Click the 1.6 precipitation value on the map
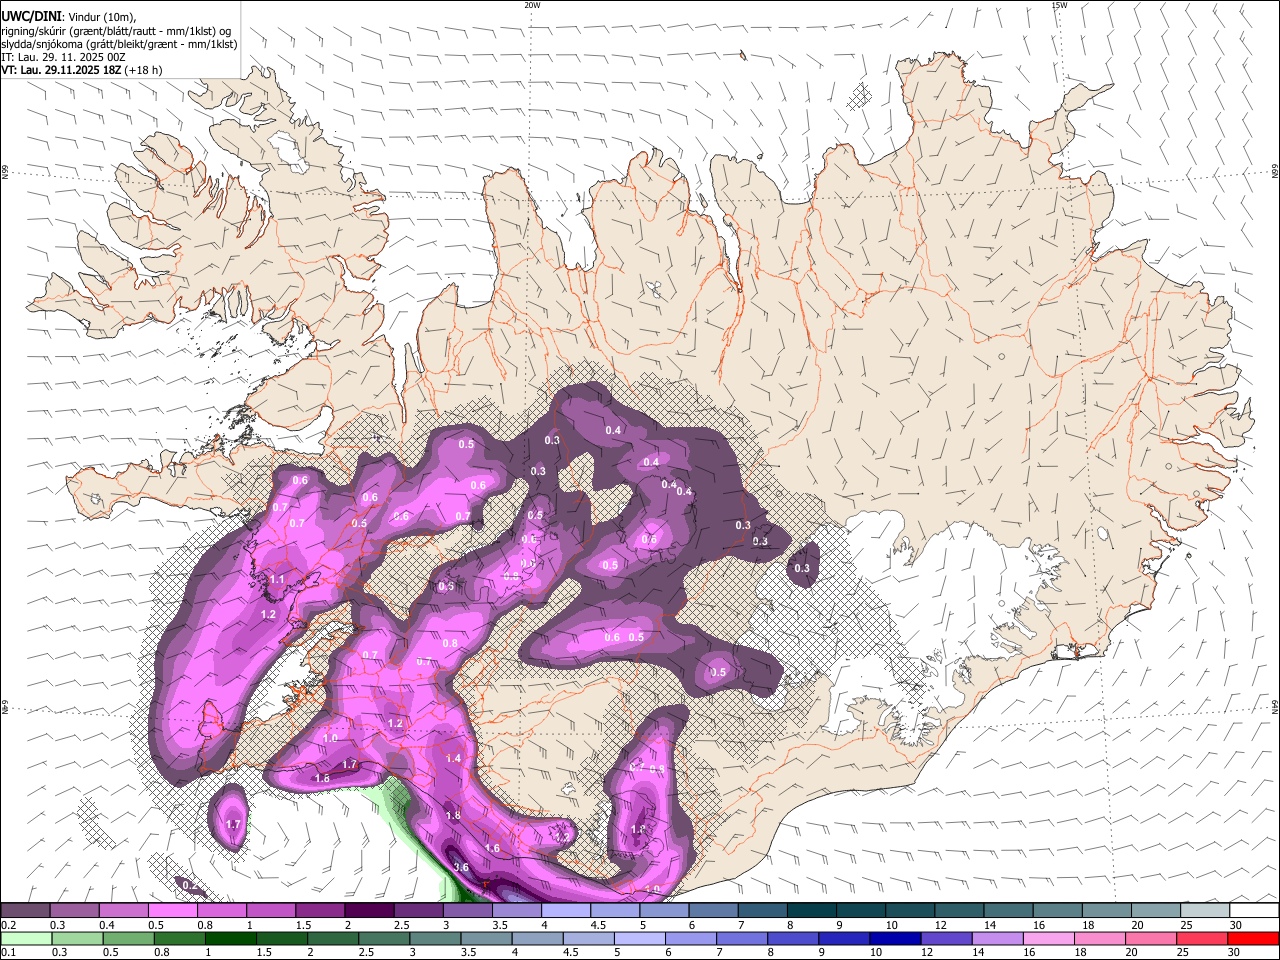Viewport: 1280px width, 960px height. tap(492, 848)
